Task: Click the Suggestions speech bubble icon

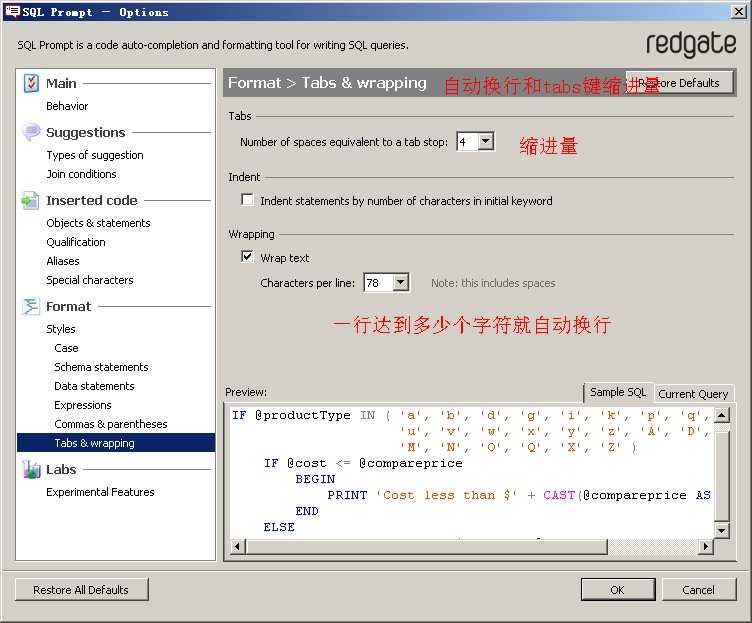Action: (31, 132)
